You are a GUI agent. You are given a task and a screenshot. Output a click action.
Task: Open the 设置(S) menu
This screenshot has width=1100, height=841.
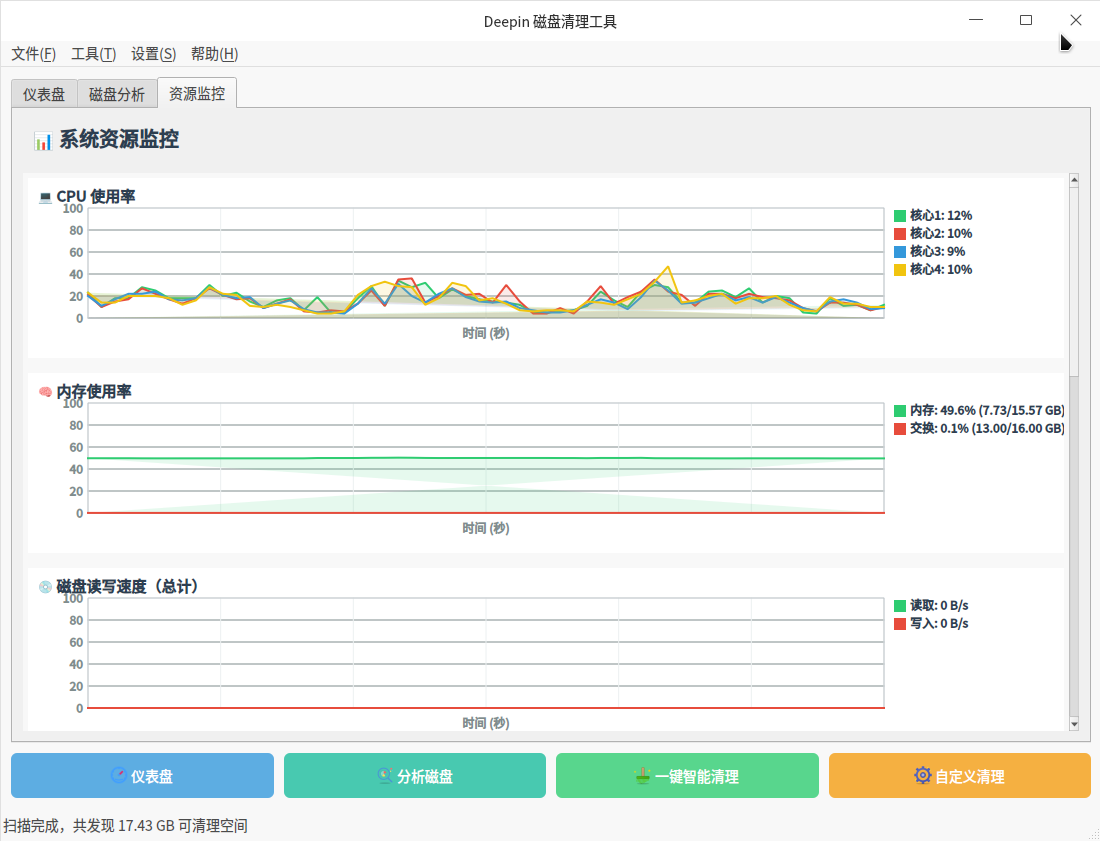[153, 54]
